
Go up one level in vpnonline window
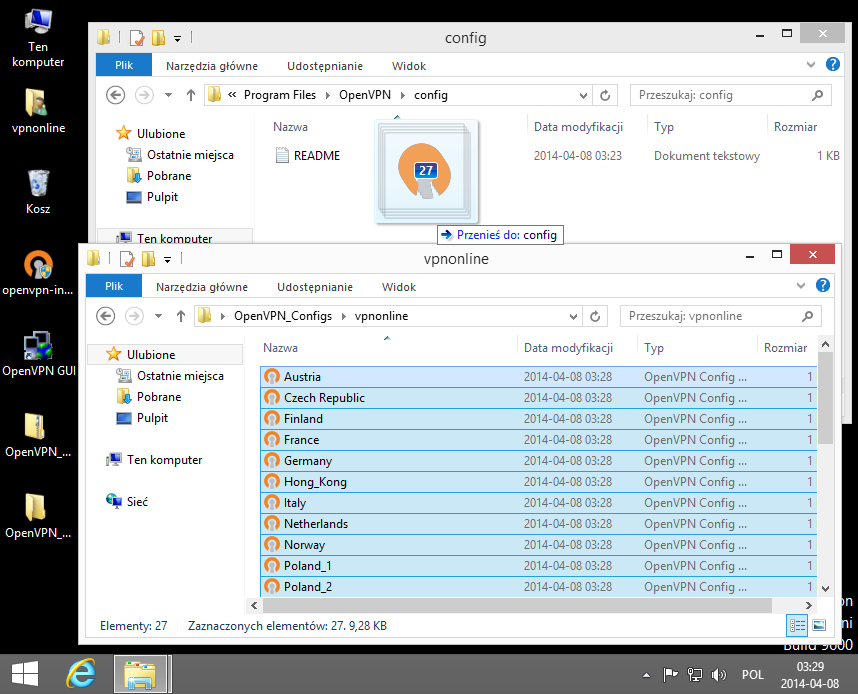pyautogui.click(x=181, y=316)
